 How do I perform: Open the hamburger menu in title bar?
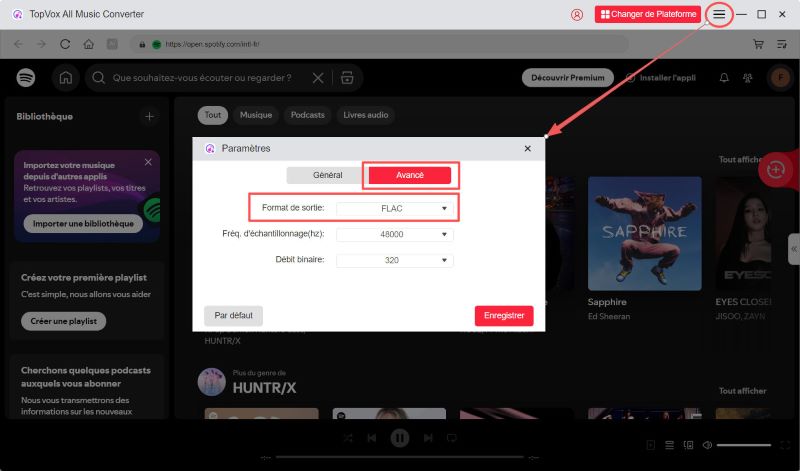tap(719, 15)
